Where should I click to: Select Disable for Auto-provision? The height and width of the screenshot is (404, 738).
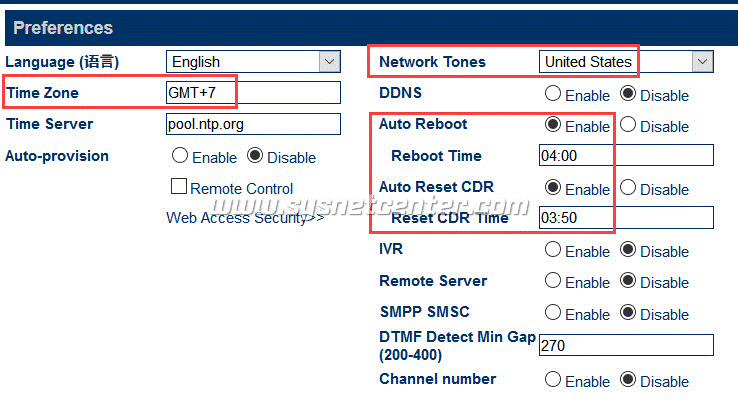(x=255, y=155)
